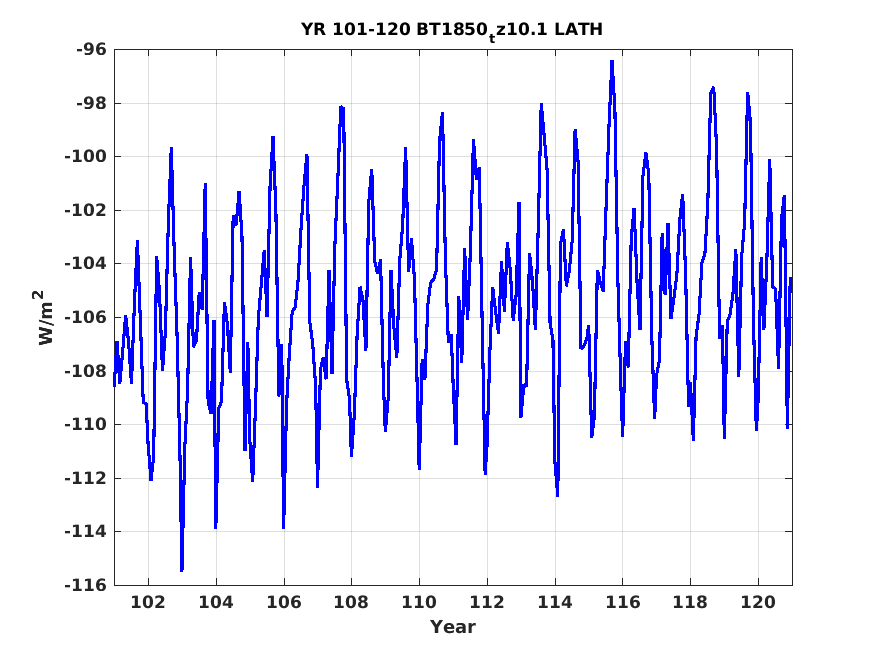Click the 'W/m2' y-axis label

pyautogui.click(x=45, y=317)
